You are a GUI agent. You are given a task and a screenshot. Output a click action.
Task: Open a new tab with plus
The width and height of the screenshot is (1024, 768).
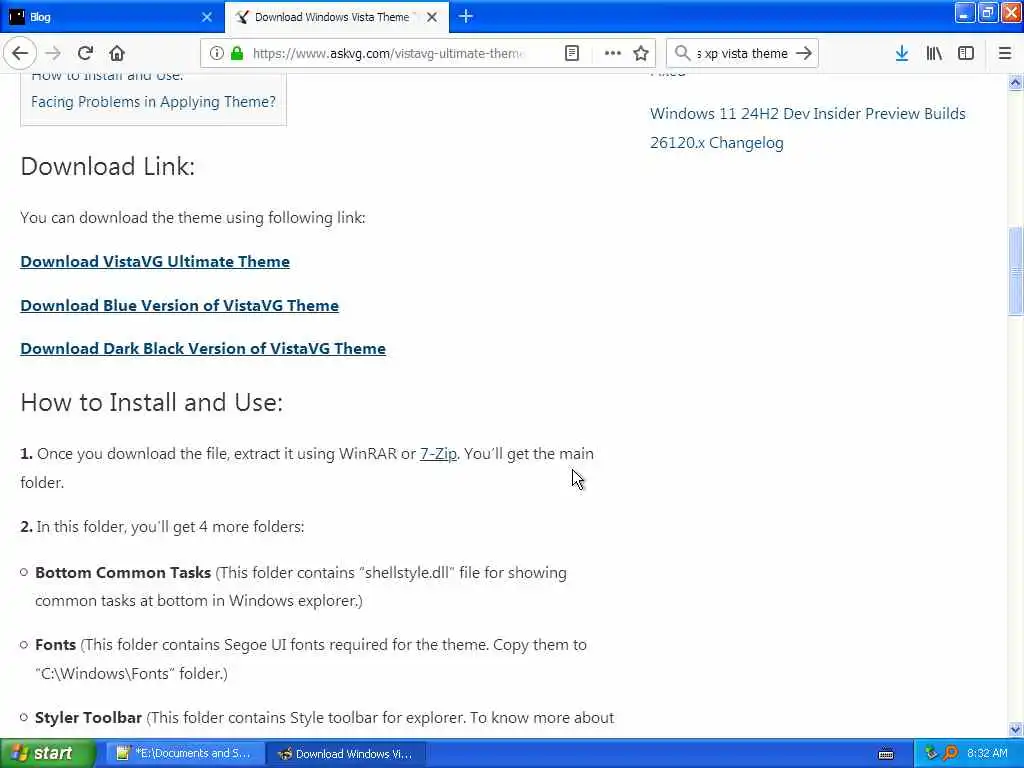click(x=466, y=16)
